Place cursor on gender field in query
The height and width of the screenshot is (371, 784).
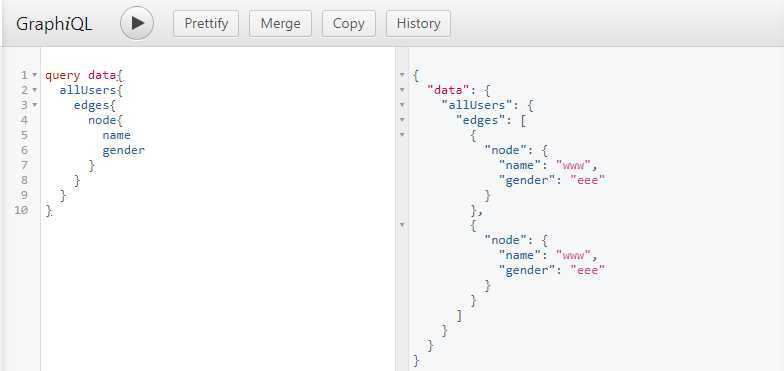coord(124,150)
